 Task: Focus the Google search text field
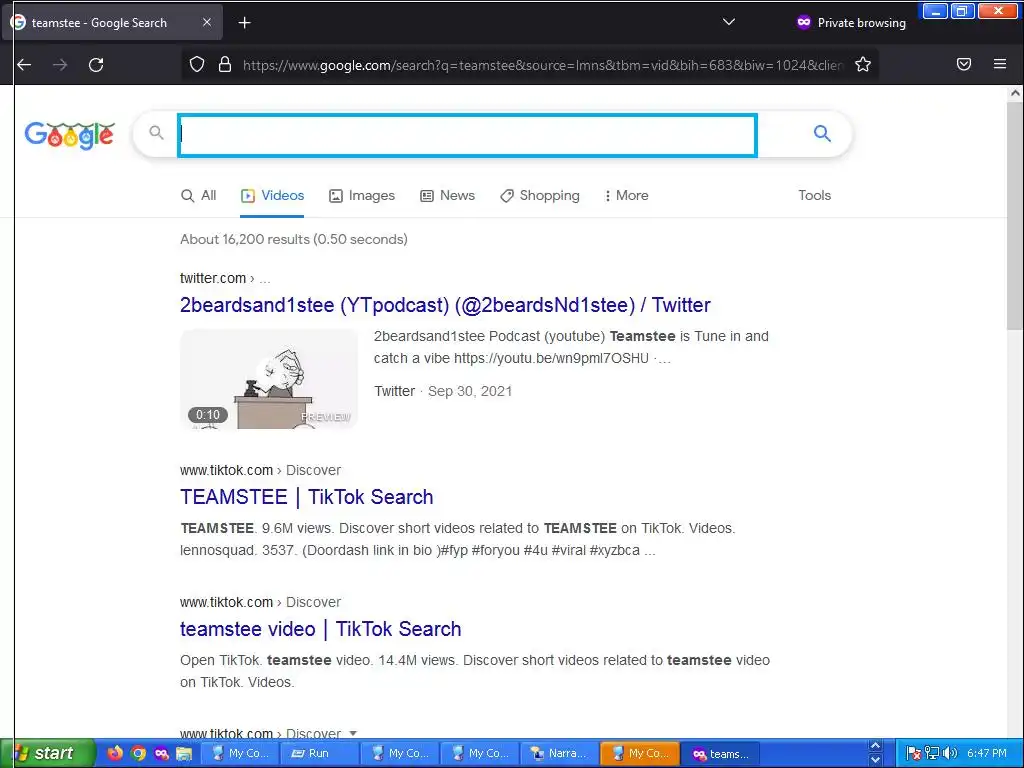[x=467, y=135]
